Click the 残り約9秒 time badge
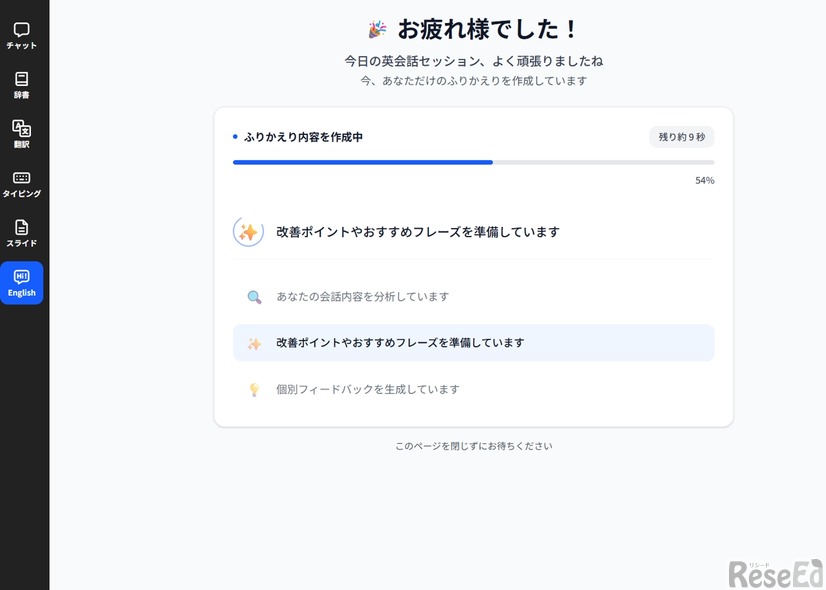The image size is (826, 590). click(x=681, y=137)
